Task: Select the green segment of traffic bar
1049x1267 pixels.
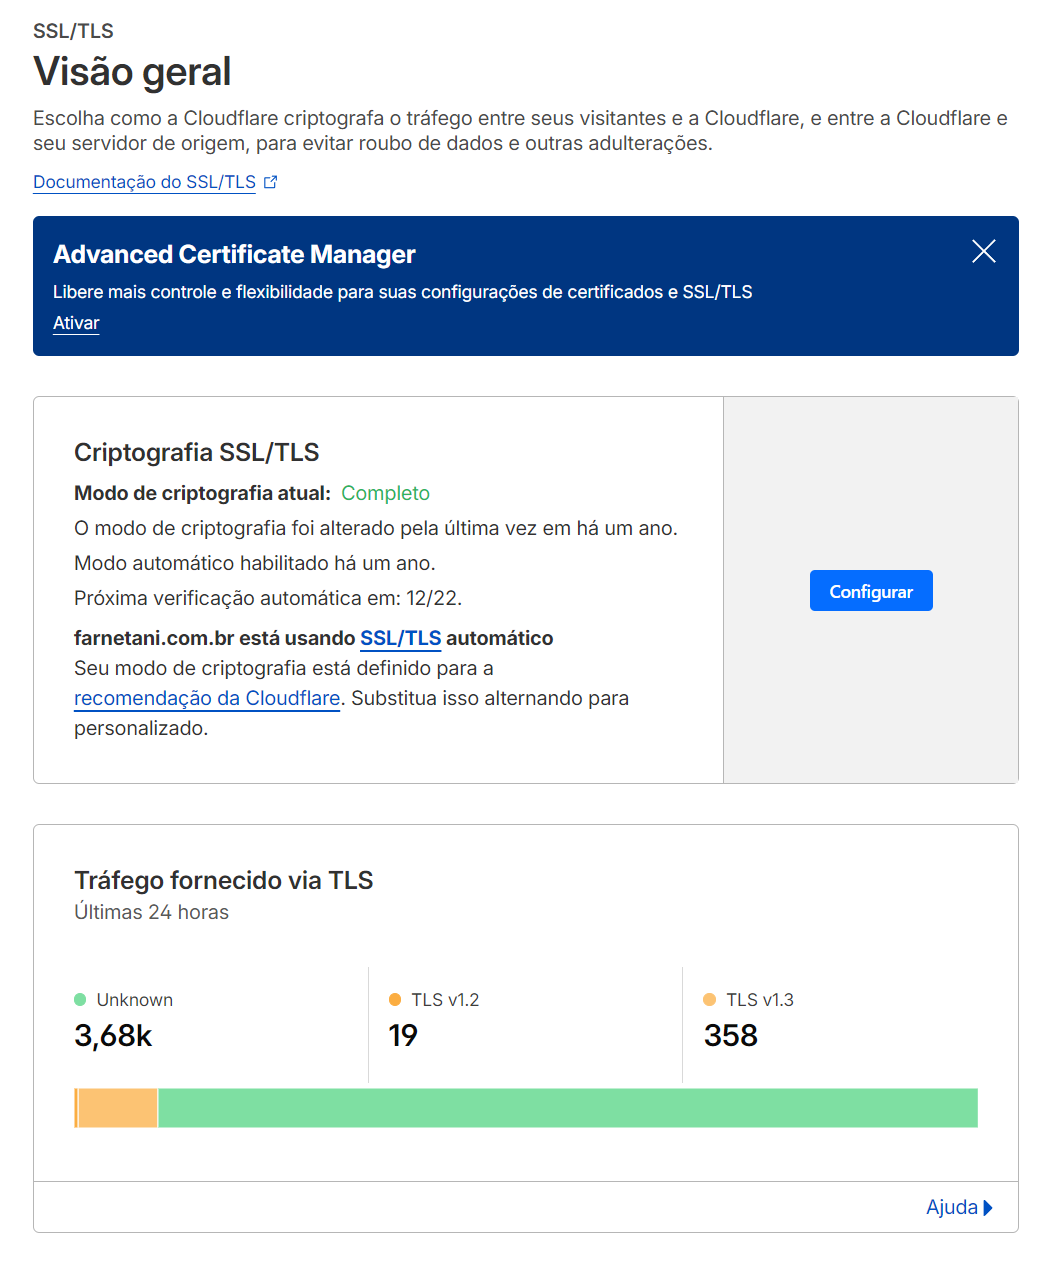Action: (567, 1108)
